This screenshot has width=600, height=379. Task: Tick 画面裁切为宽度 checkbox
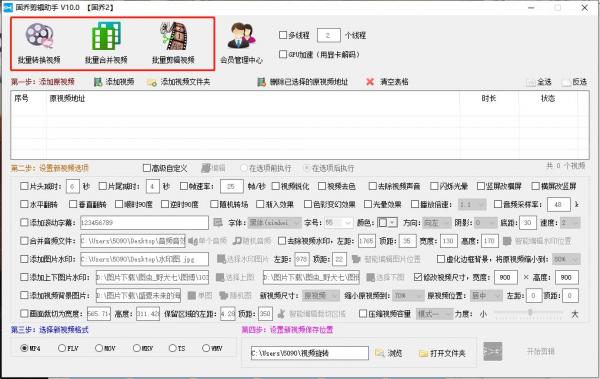tap(24, 314)
